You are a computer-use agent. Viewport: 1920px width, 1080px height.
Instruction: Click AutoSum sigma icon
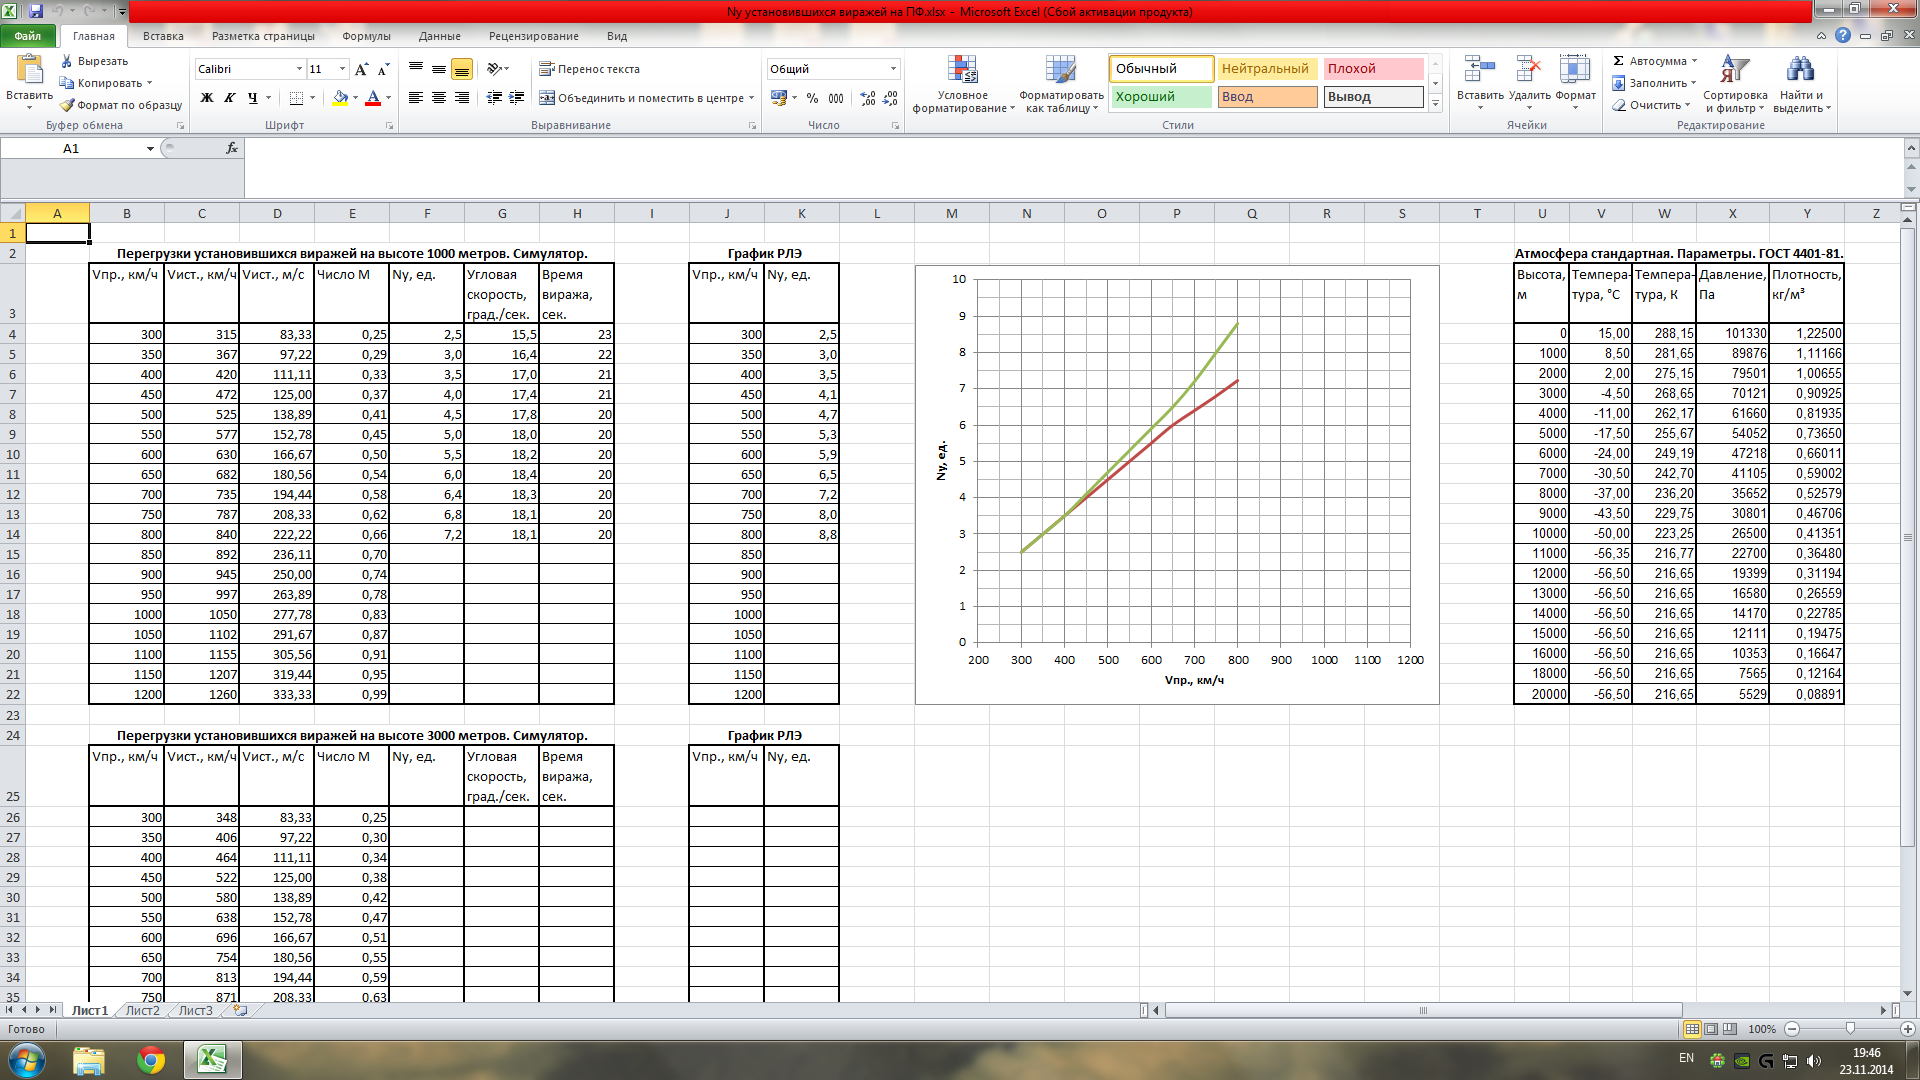(1618, 61)
